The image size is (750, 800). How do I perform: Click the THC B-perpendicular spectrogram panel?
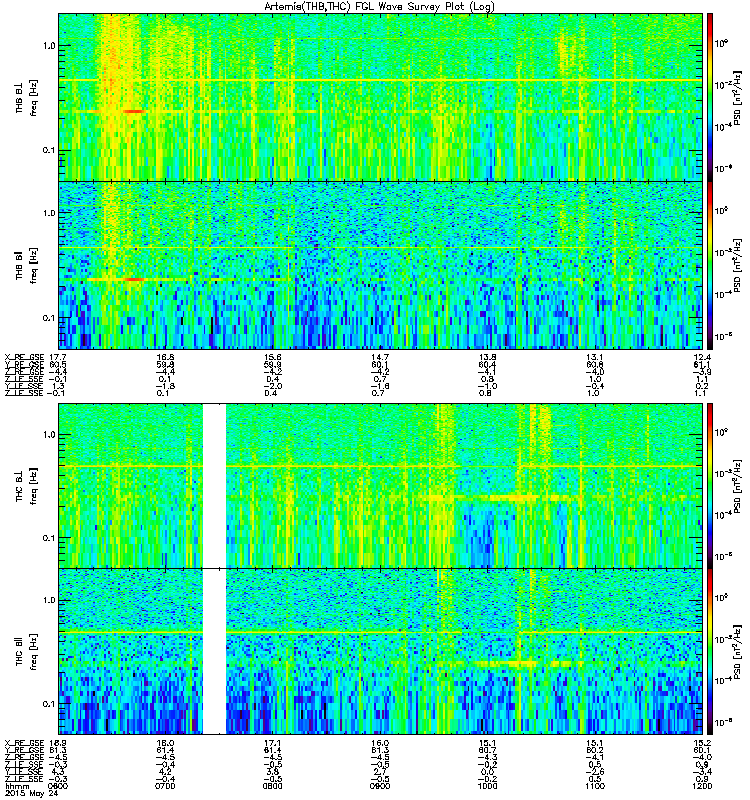(381, 486)
